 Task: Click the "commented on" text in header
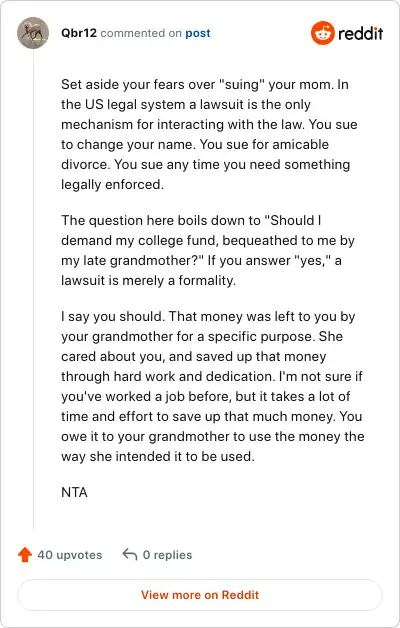click(141, 33)
